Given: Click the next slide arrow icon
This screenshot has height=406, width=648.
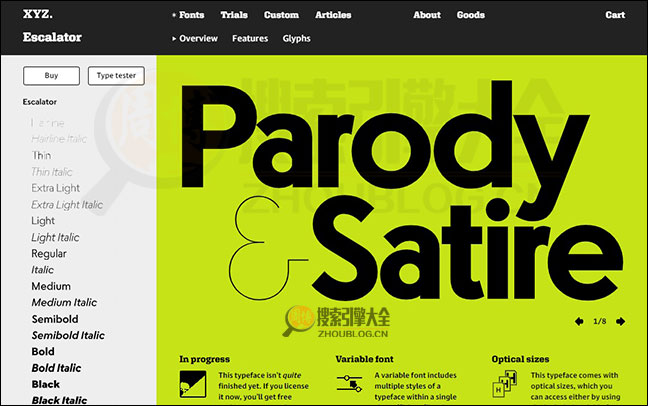Looking at the screenshot, I should 620,321.
